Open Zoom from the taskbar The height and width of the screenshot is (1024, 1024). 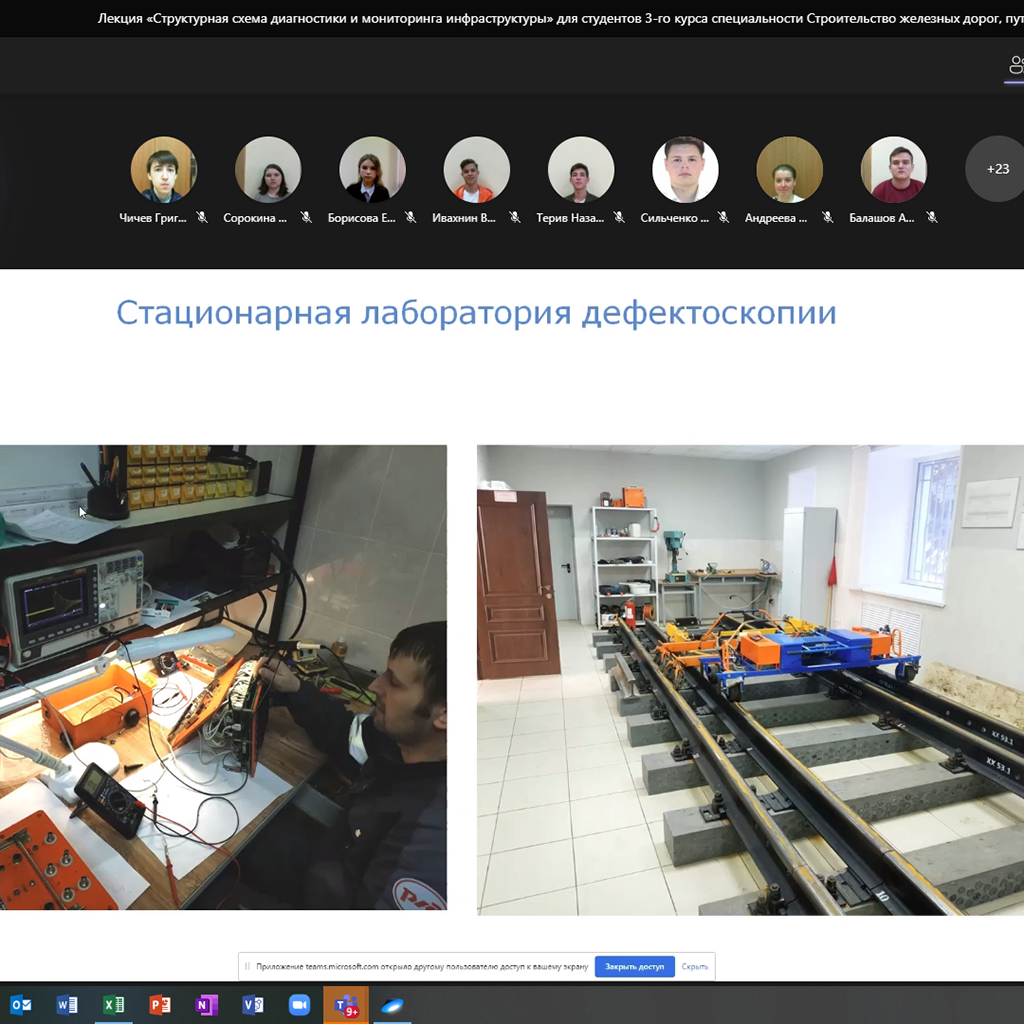pyautogui.click(x=299, y=1004)
